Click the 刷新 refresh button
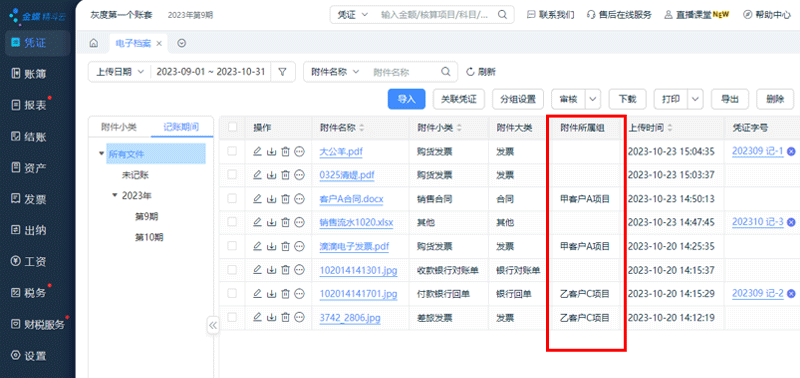Image resolution: width=800 pixels, height=378 pixels. [x=481, y=72]
